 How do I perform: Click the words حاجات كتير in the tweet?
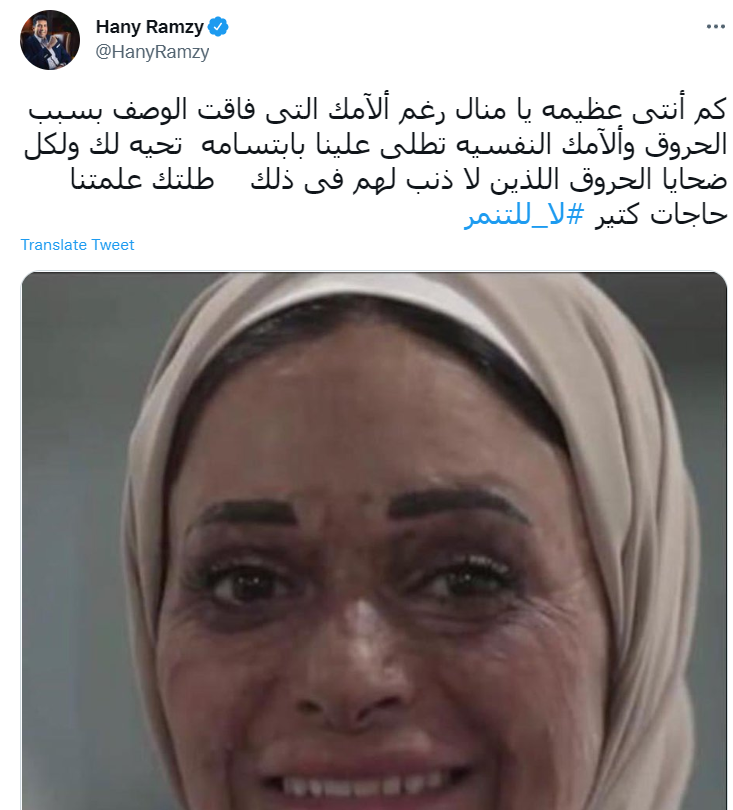point(661,215)
